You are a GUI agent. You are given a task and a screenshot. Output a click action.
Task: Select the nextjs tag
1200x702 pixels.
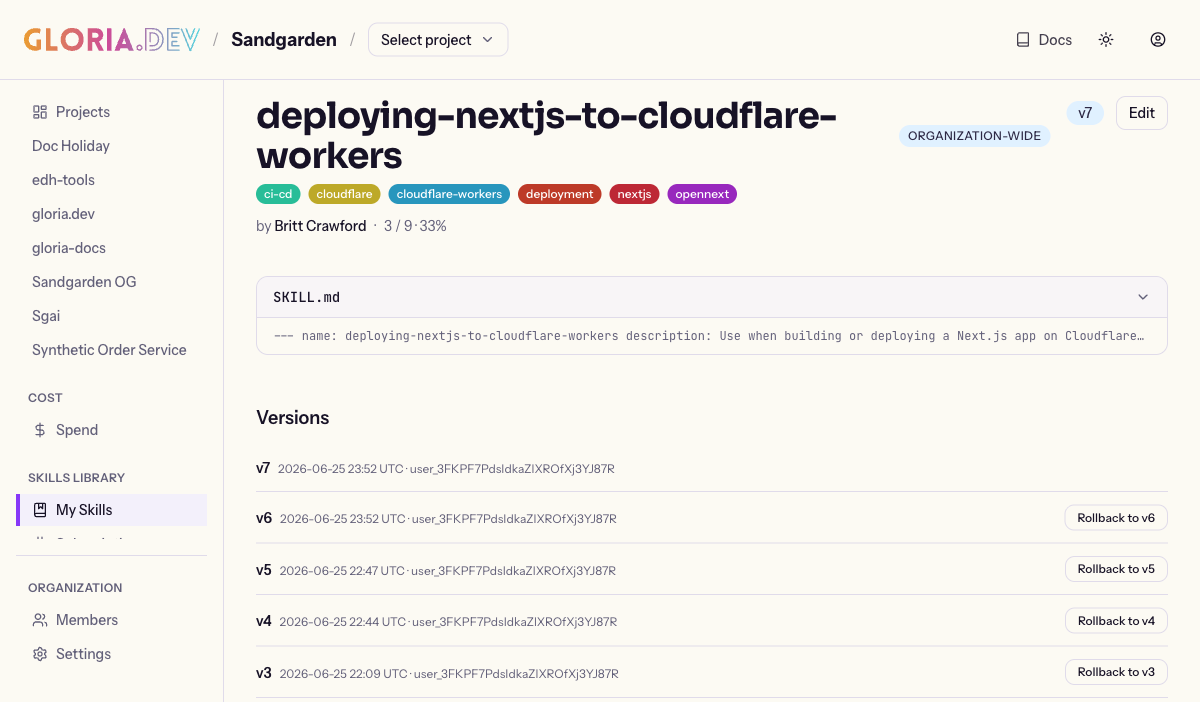click(634, 194)
